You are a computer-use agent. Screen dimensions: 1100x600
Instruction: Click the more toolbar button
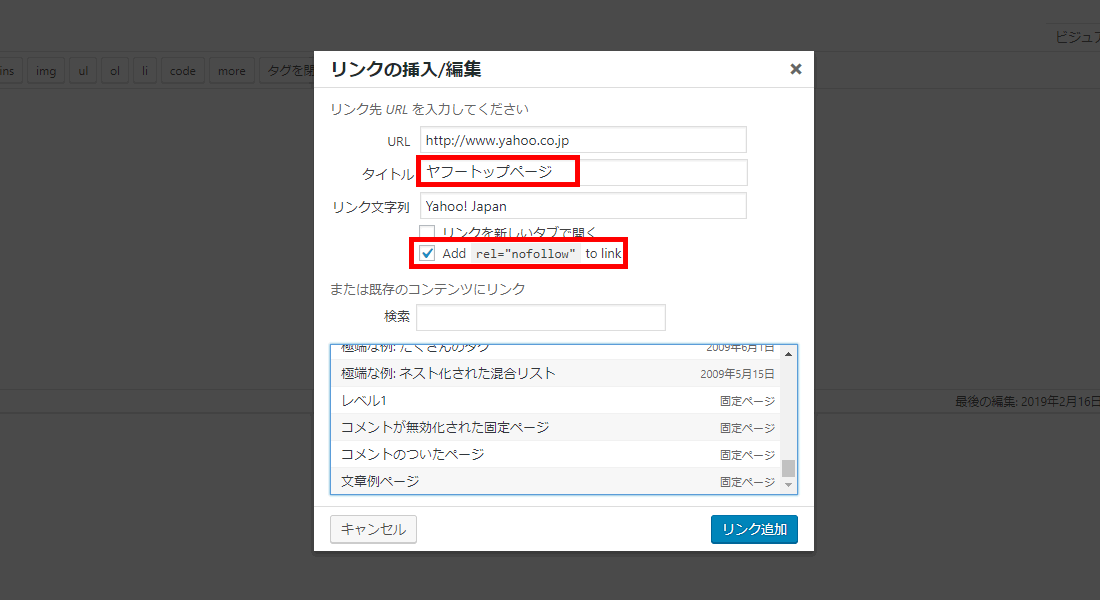point(231,71)
